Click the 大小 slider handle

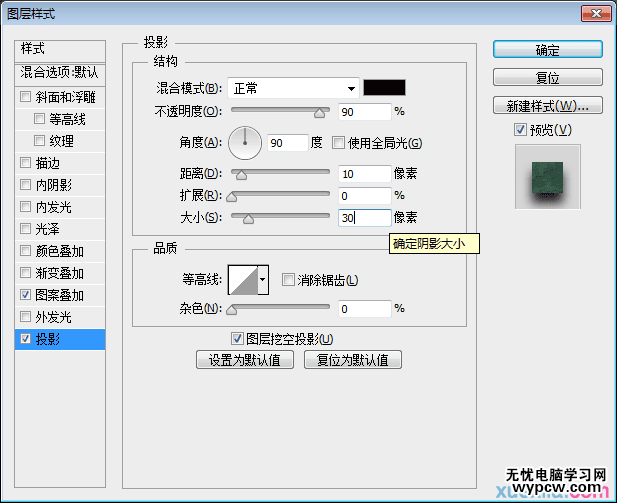[x=248, y=219]
